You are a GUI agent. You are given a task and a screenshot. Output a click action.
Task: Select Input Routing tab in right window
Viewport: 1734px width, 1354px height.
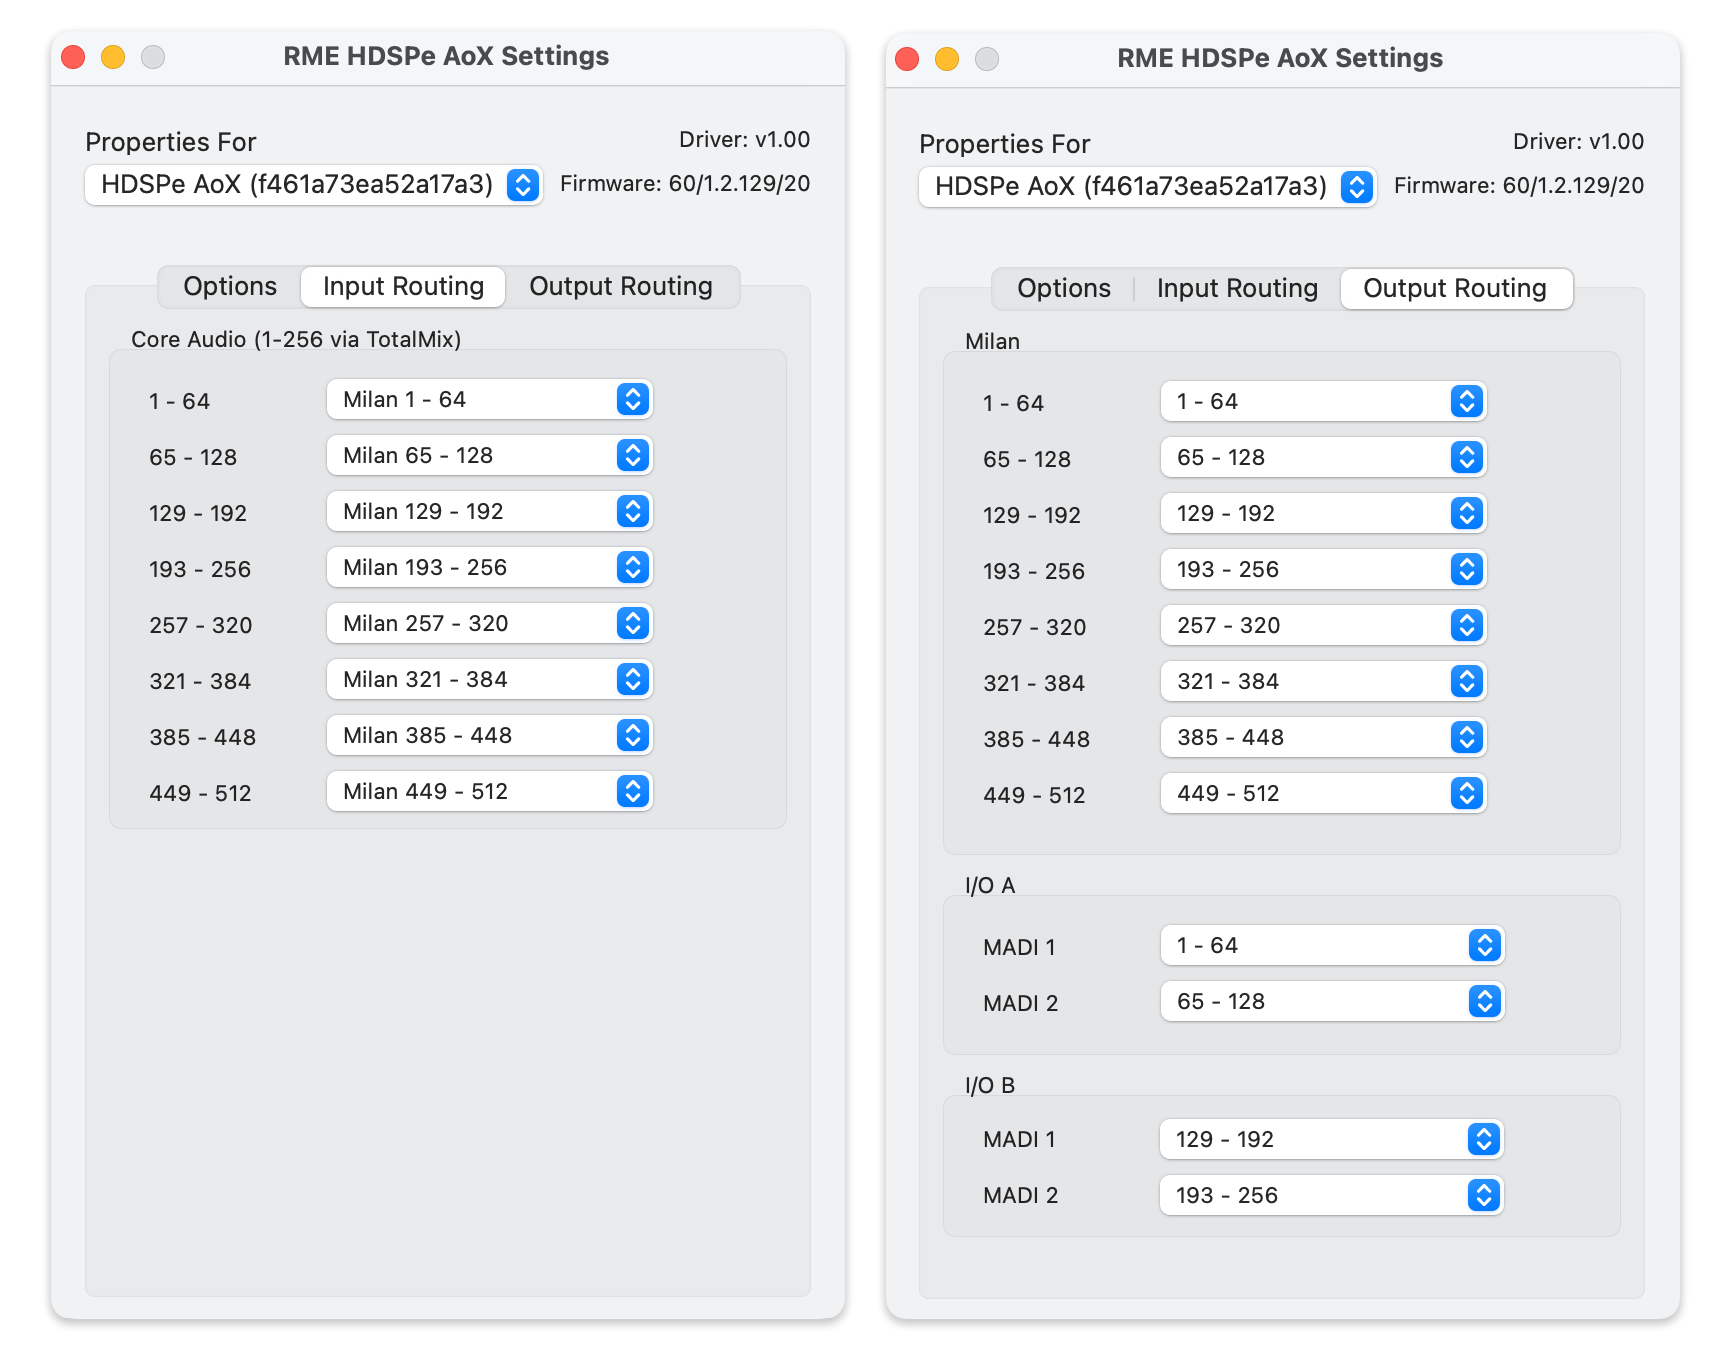(x=1237, y=289)
